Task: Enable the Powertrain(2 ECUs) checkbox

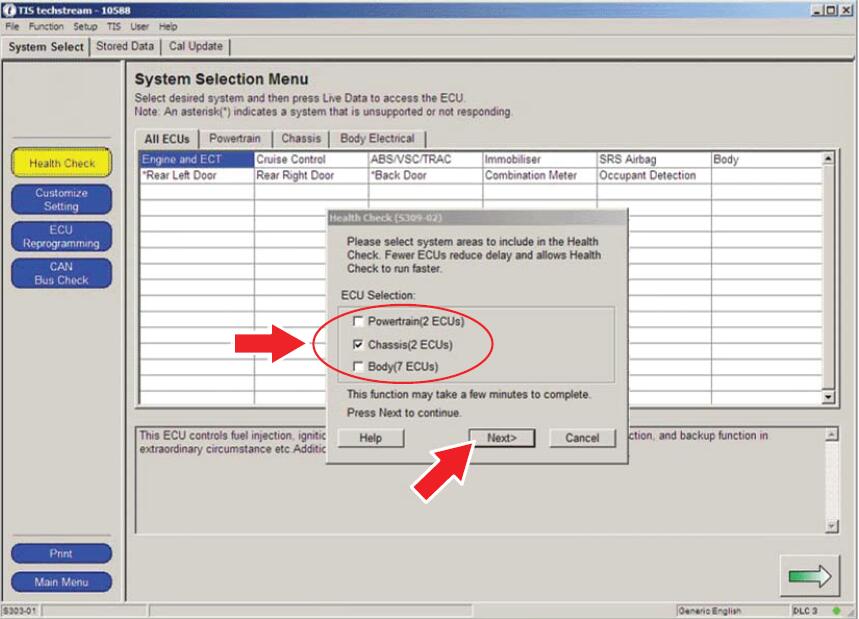Action: pyautogui.click(x=358, y=322)
